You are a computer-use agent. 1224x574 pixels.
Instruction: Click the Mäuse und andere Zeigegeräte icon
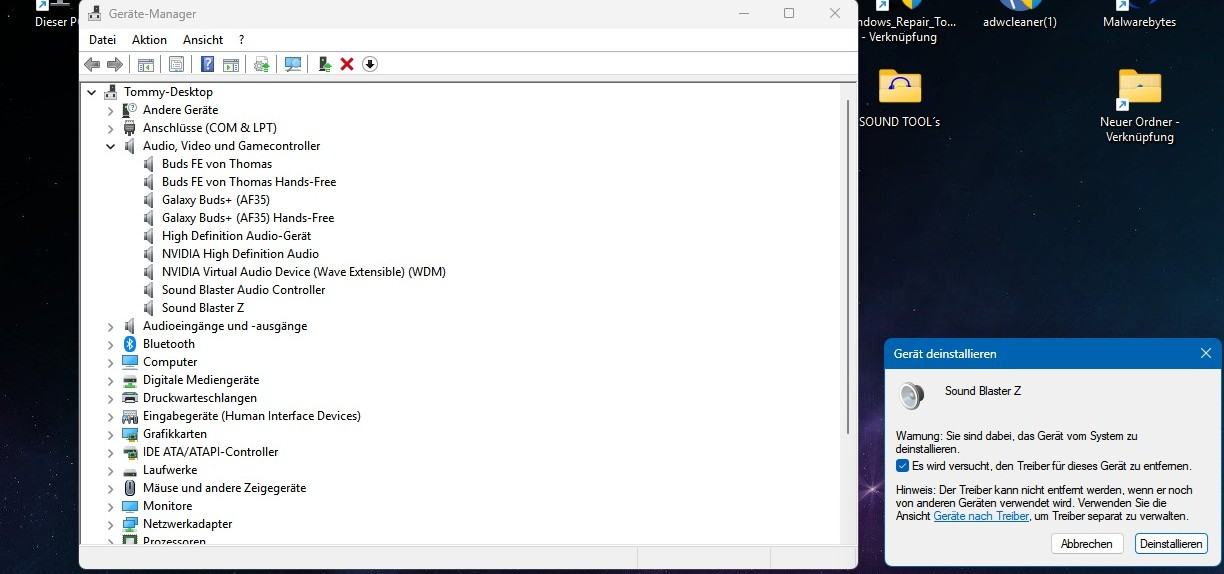click(x=130, y=488)
